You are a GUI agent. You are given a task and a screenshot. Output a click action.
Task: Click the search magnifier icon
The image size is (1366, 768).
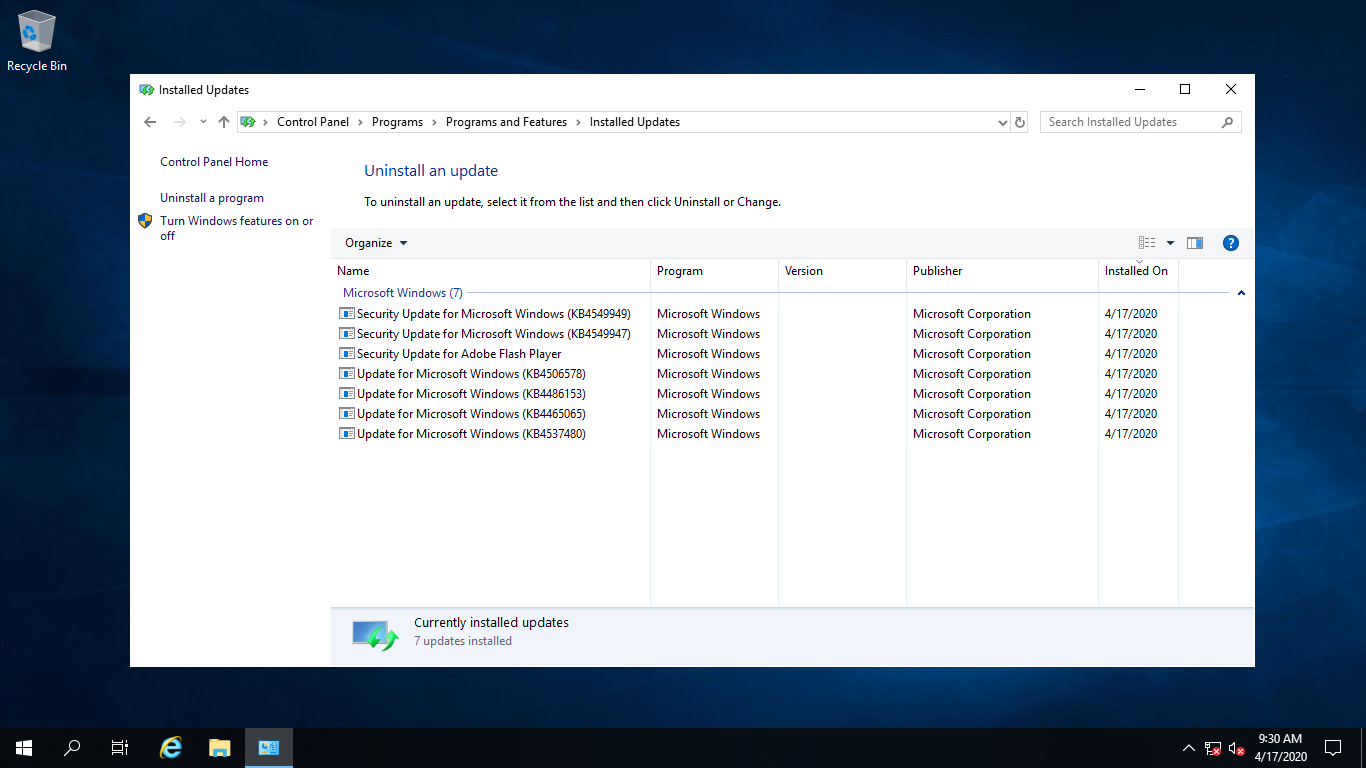click(x=1228, y=122)
